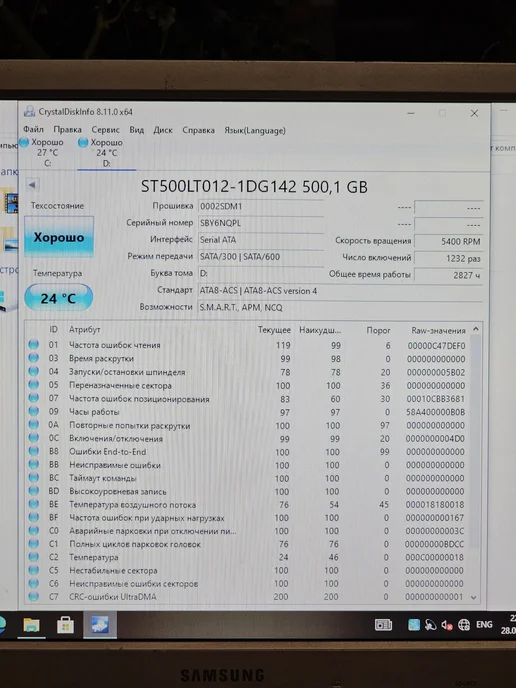The image size is (516, 688).
Task: Click status dot for CRC-ошибки UltraDMA
Action: (x=33, y=596)
